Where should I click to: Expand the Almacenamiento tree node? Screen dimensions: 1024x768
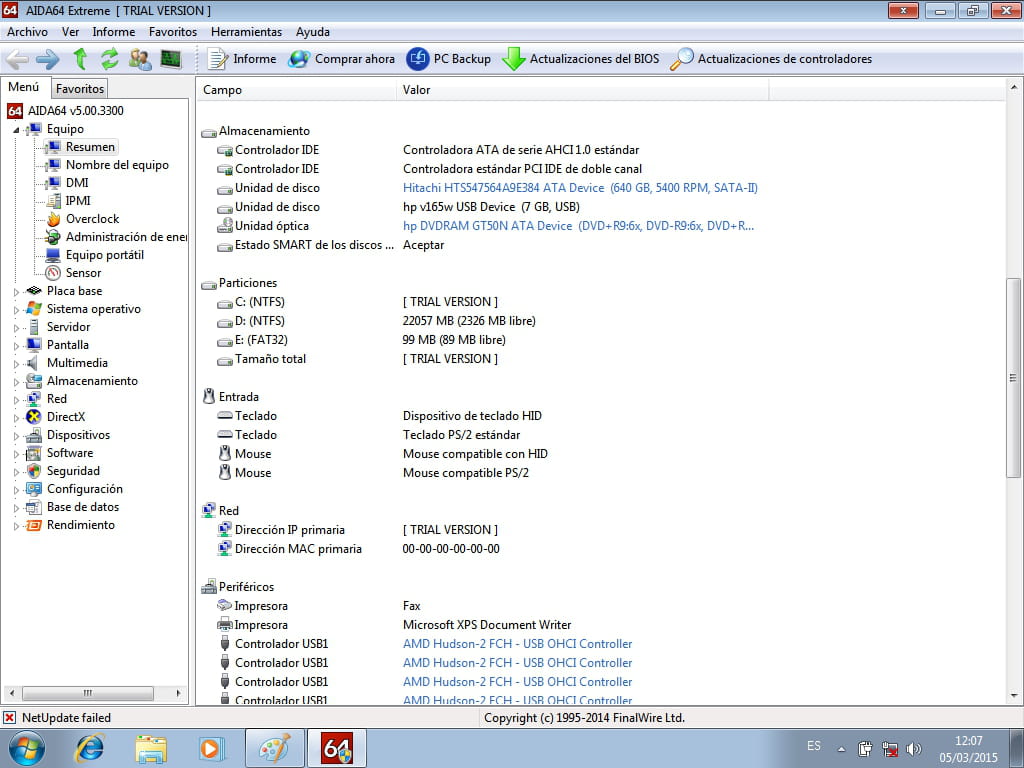pos(16,381)
